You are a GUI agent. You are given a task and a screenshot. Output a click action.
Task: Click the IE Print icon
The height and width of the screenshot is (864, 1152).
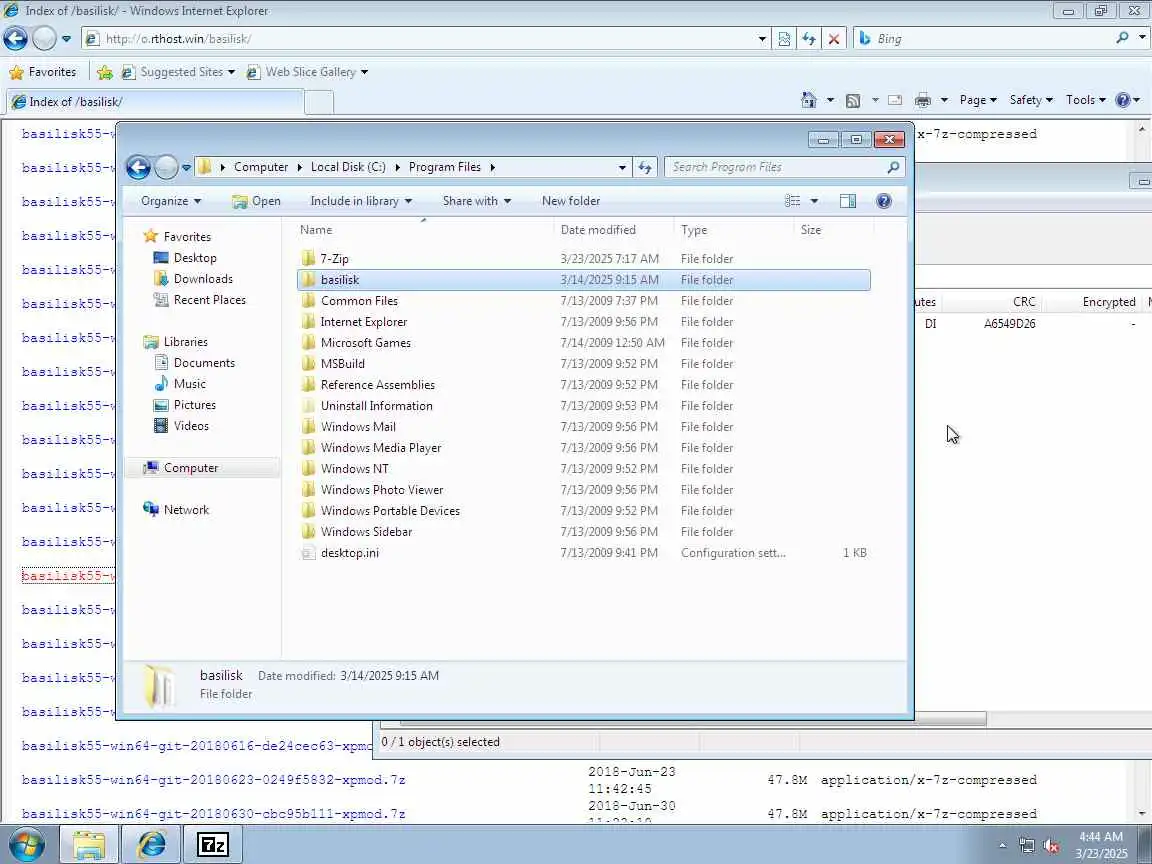pos(923,101)
